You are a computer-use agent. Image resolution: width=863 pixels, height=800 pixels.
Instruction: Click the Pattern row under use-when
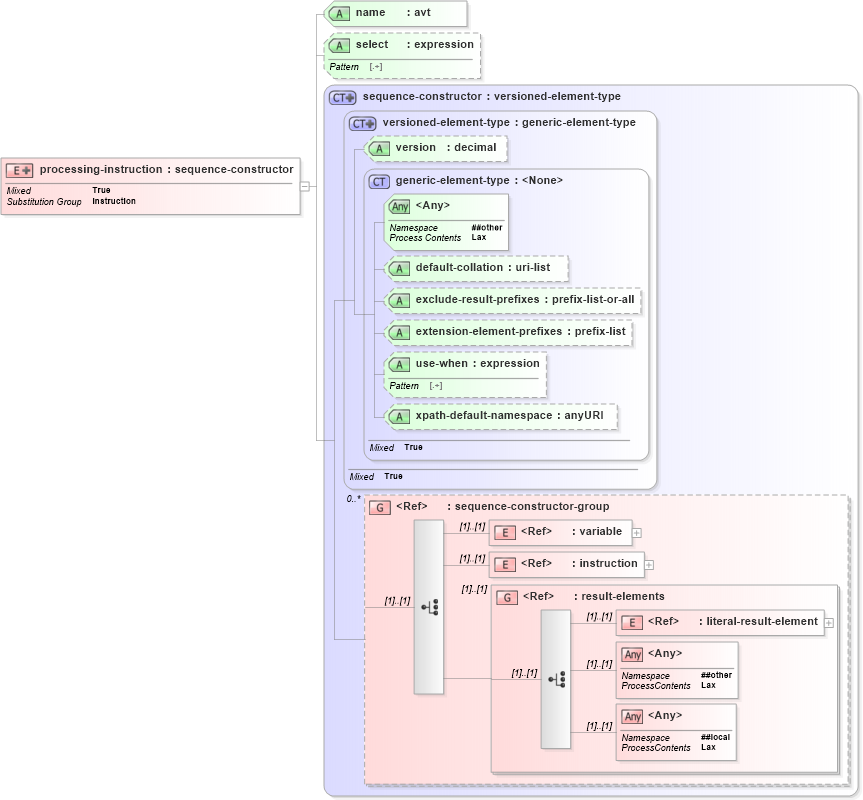point(405,385)
